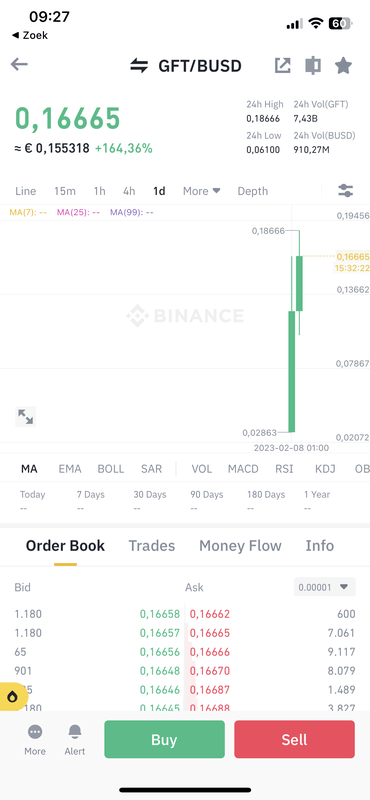The width and height of the screenshot is (370, 800).
Task: Expand the More timeframe dropdown
Action: pos(202,191)
